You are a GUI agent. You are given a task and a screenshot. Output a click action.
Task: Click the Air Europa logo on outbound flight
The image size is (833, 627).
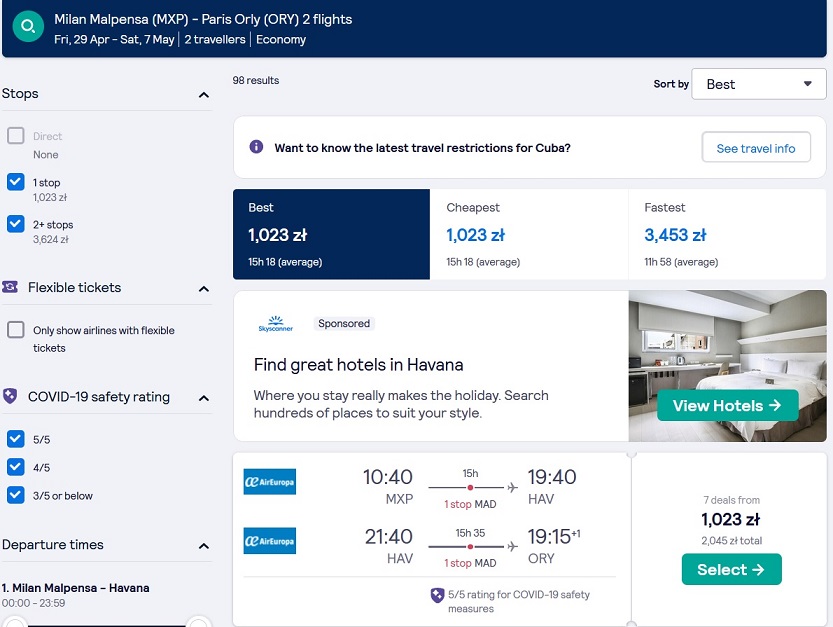tap(269, 481)
